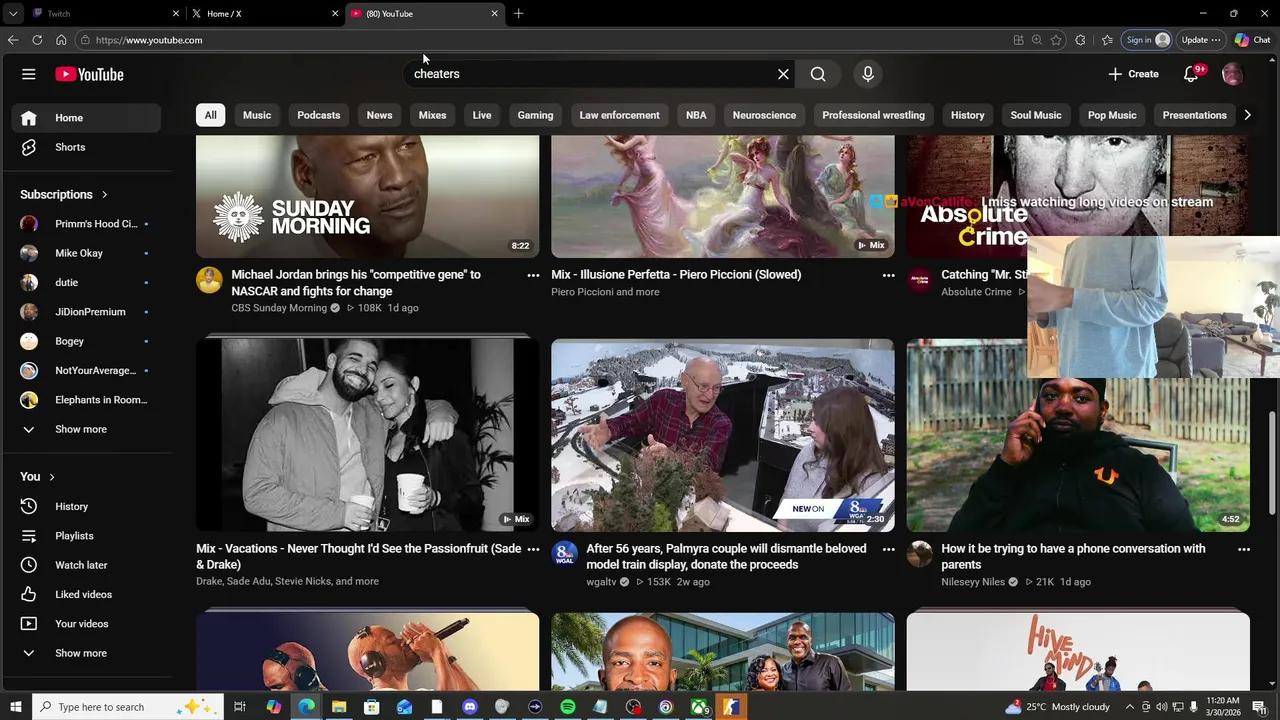This screenshot has width=1280, height=720.
Task: Open the Create upload menu
Action: [1133, 74]
